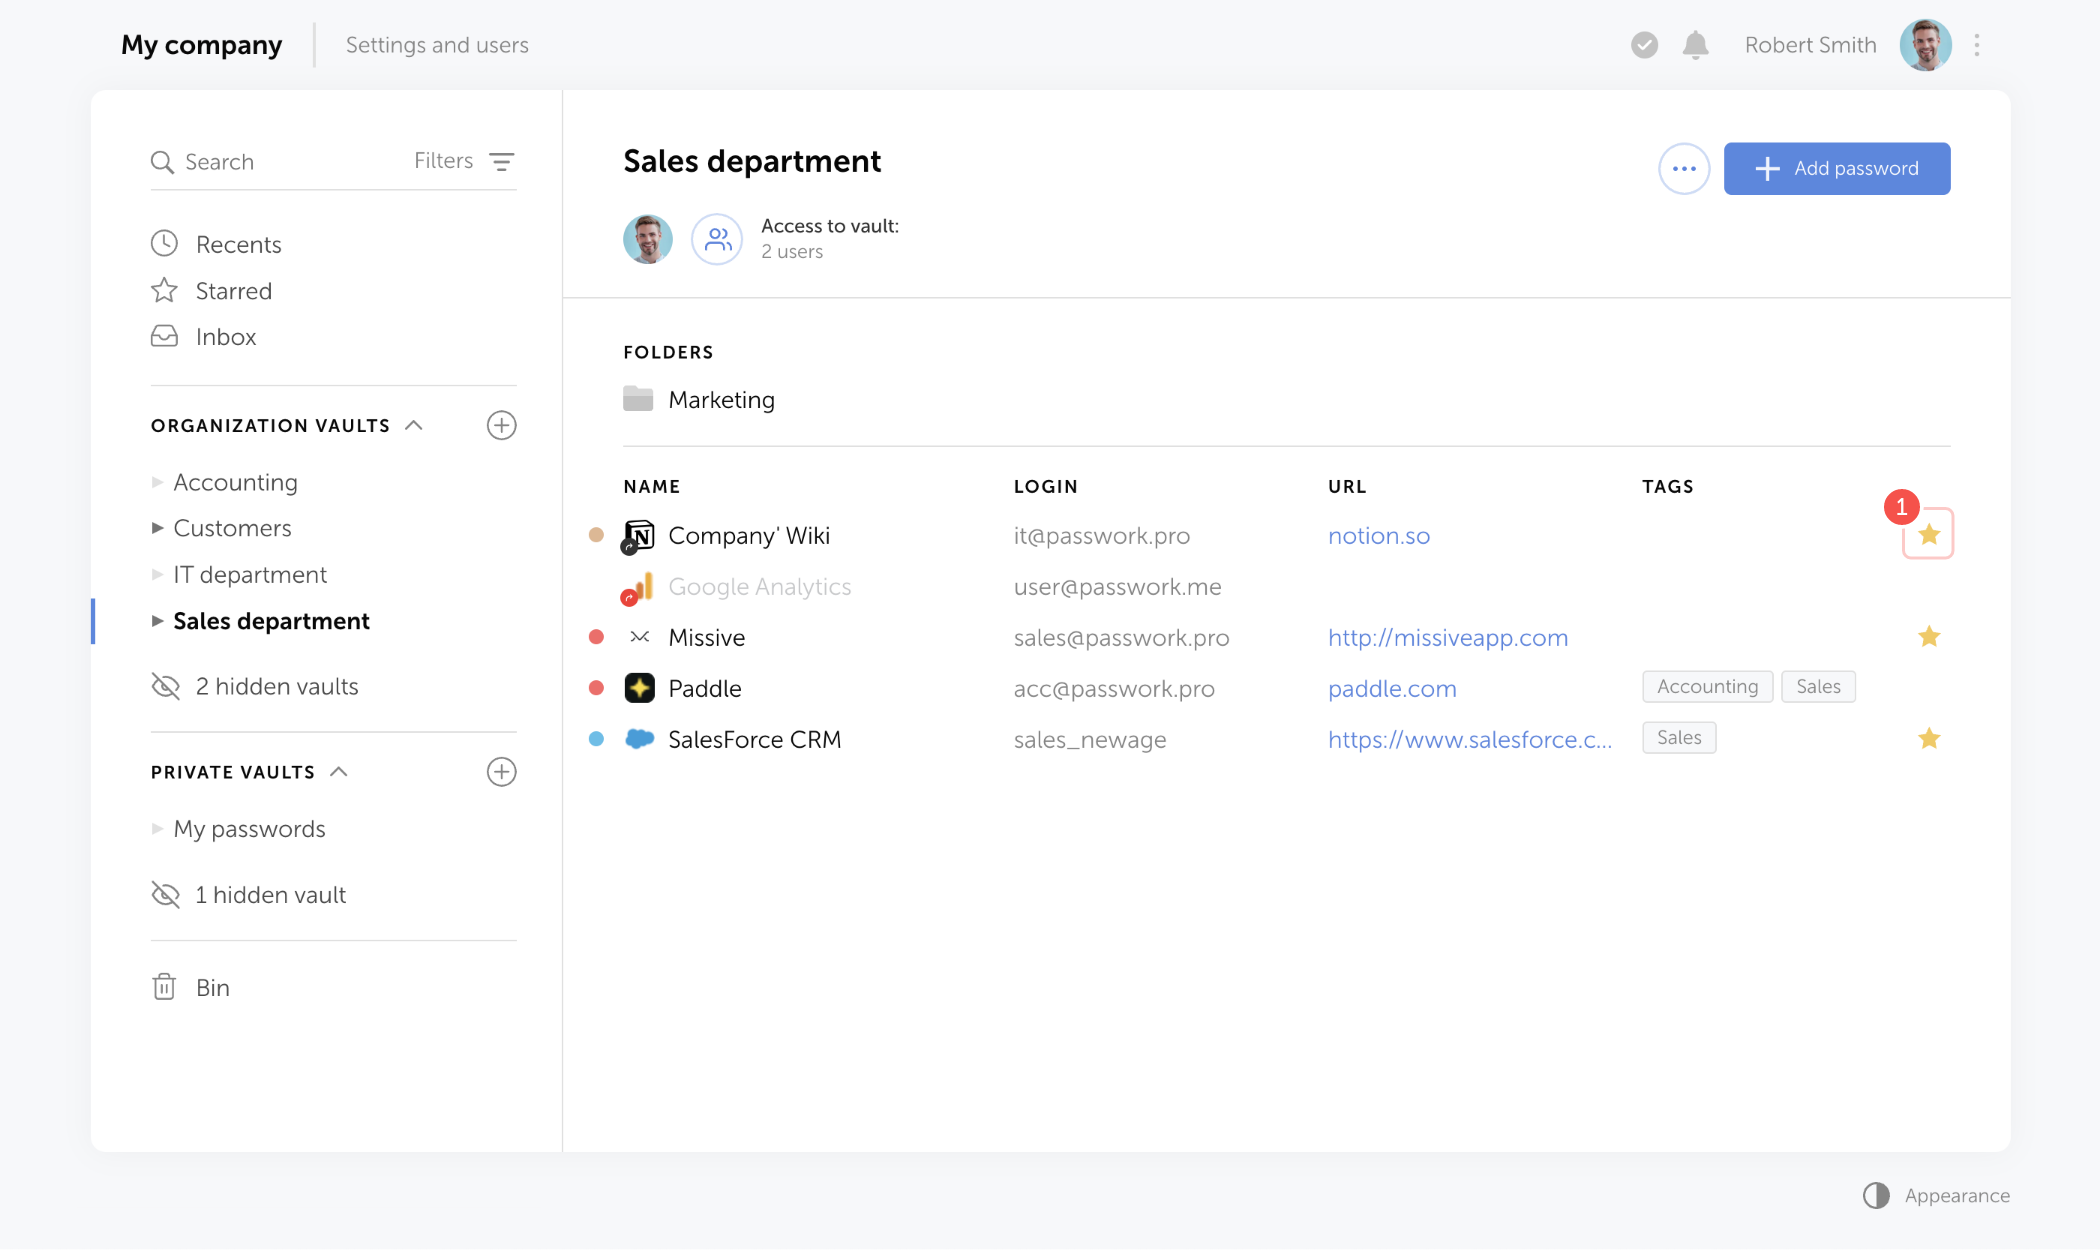
Task: Open the paddle.com link
Action: 1392,689
